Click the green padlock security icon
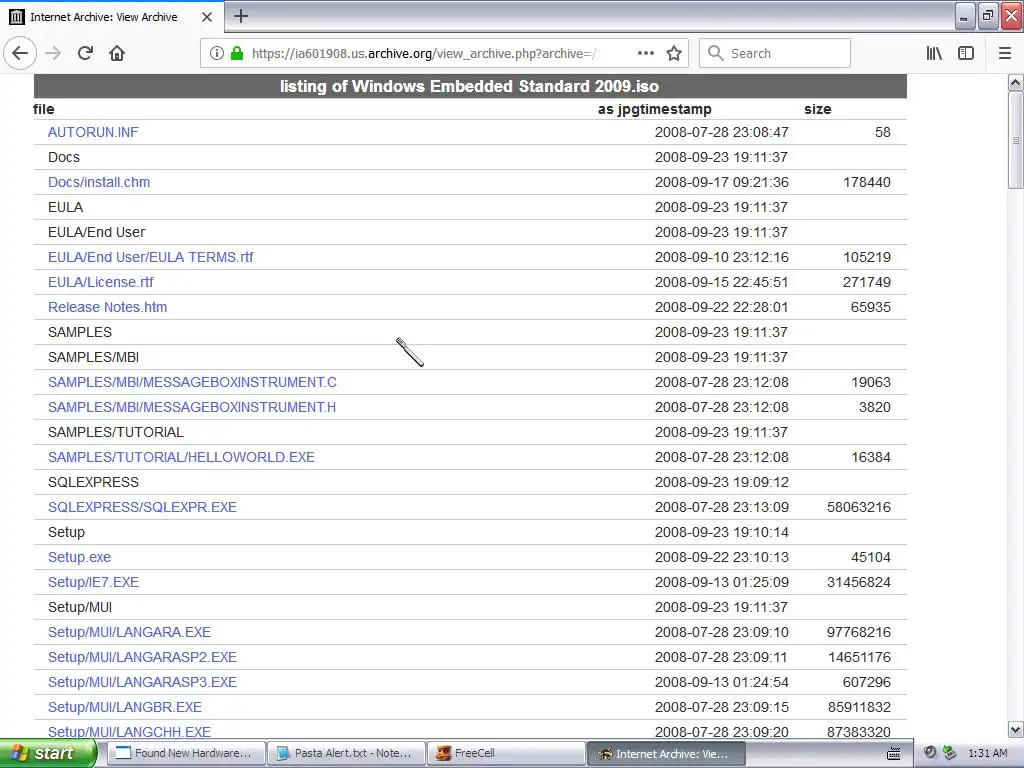 pyautogui.click(x=237, y=53)
